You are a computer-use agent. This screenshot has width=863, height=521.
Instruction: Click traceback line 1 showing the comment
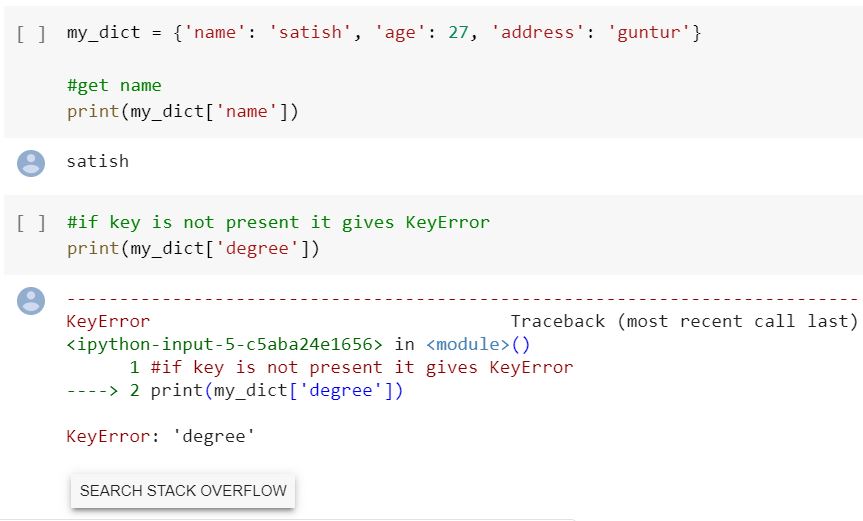(x=351, y=367)
